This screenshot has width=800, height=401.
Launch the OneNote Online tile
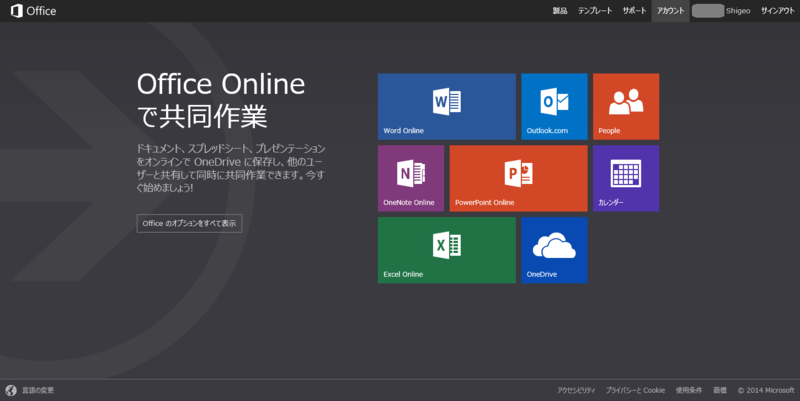411,178
